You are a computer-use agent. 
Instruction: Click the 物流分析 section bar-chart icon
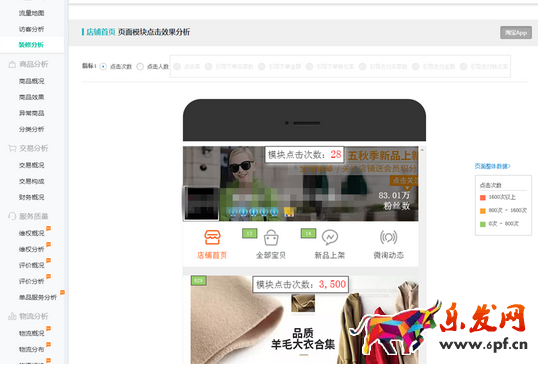coord(12,316)
